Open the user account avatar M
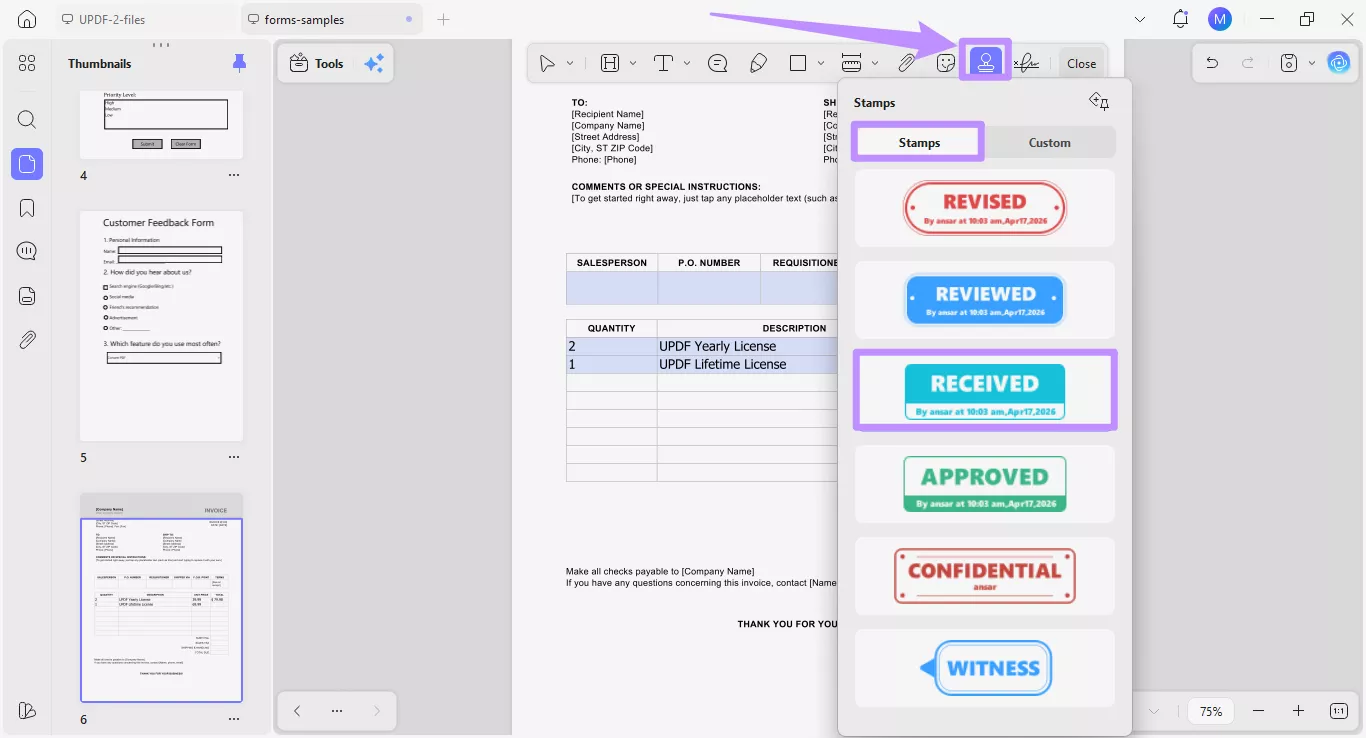The image size is (1366, 738). pos(1219,19)
